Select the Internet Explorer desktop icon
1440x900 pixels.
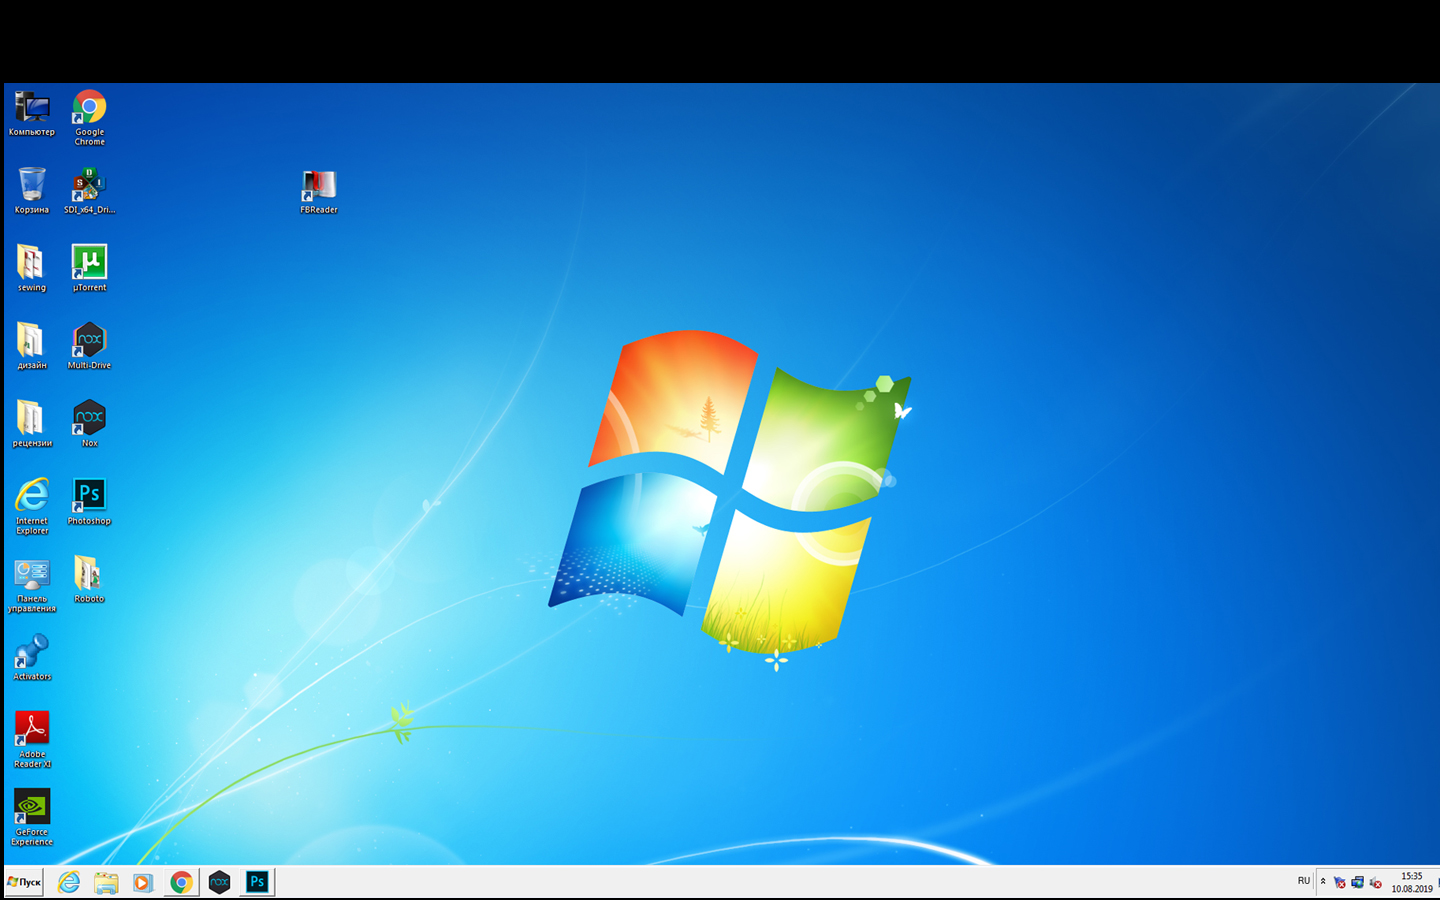[32, 507]
